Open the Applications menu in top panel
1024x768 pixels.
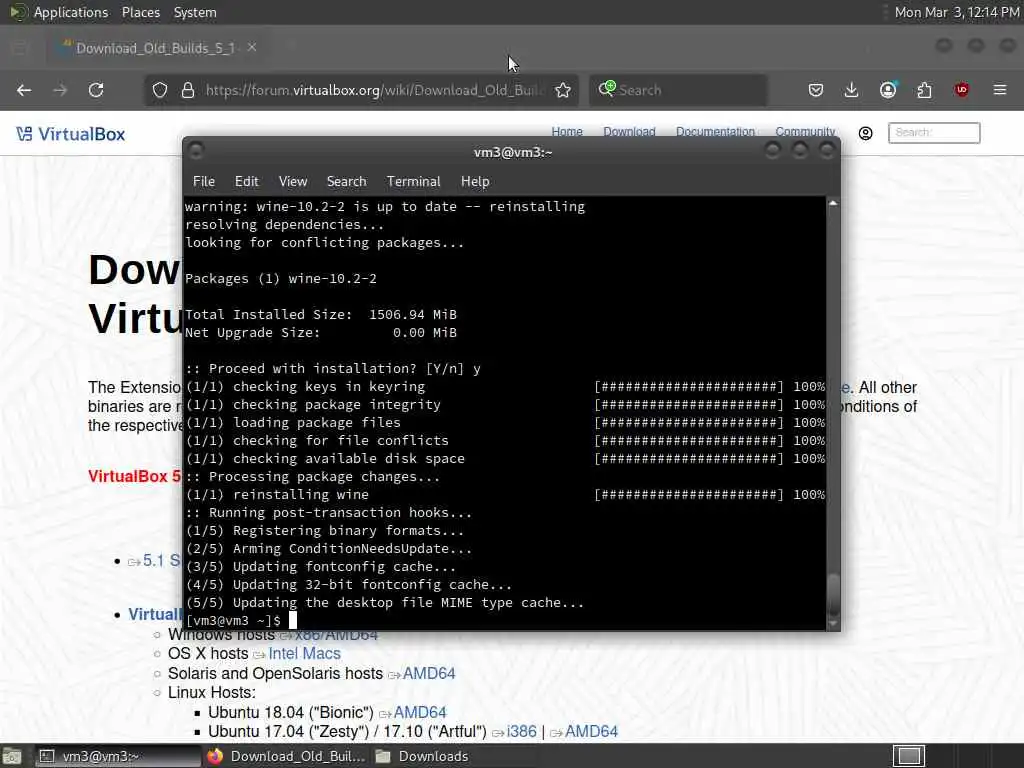point(71,12)
